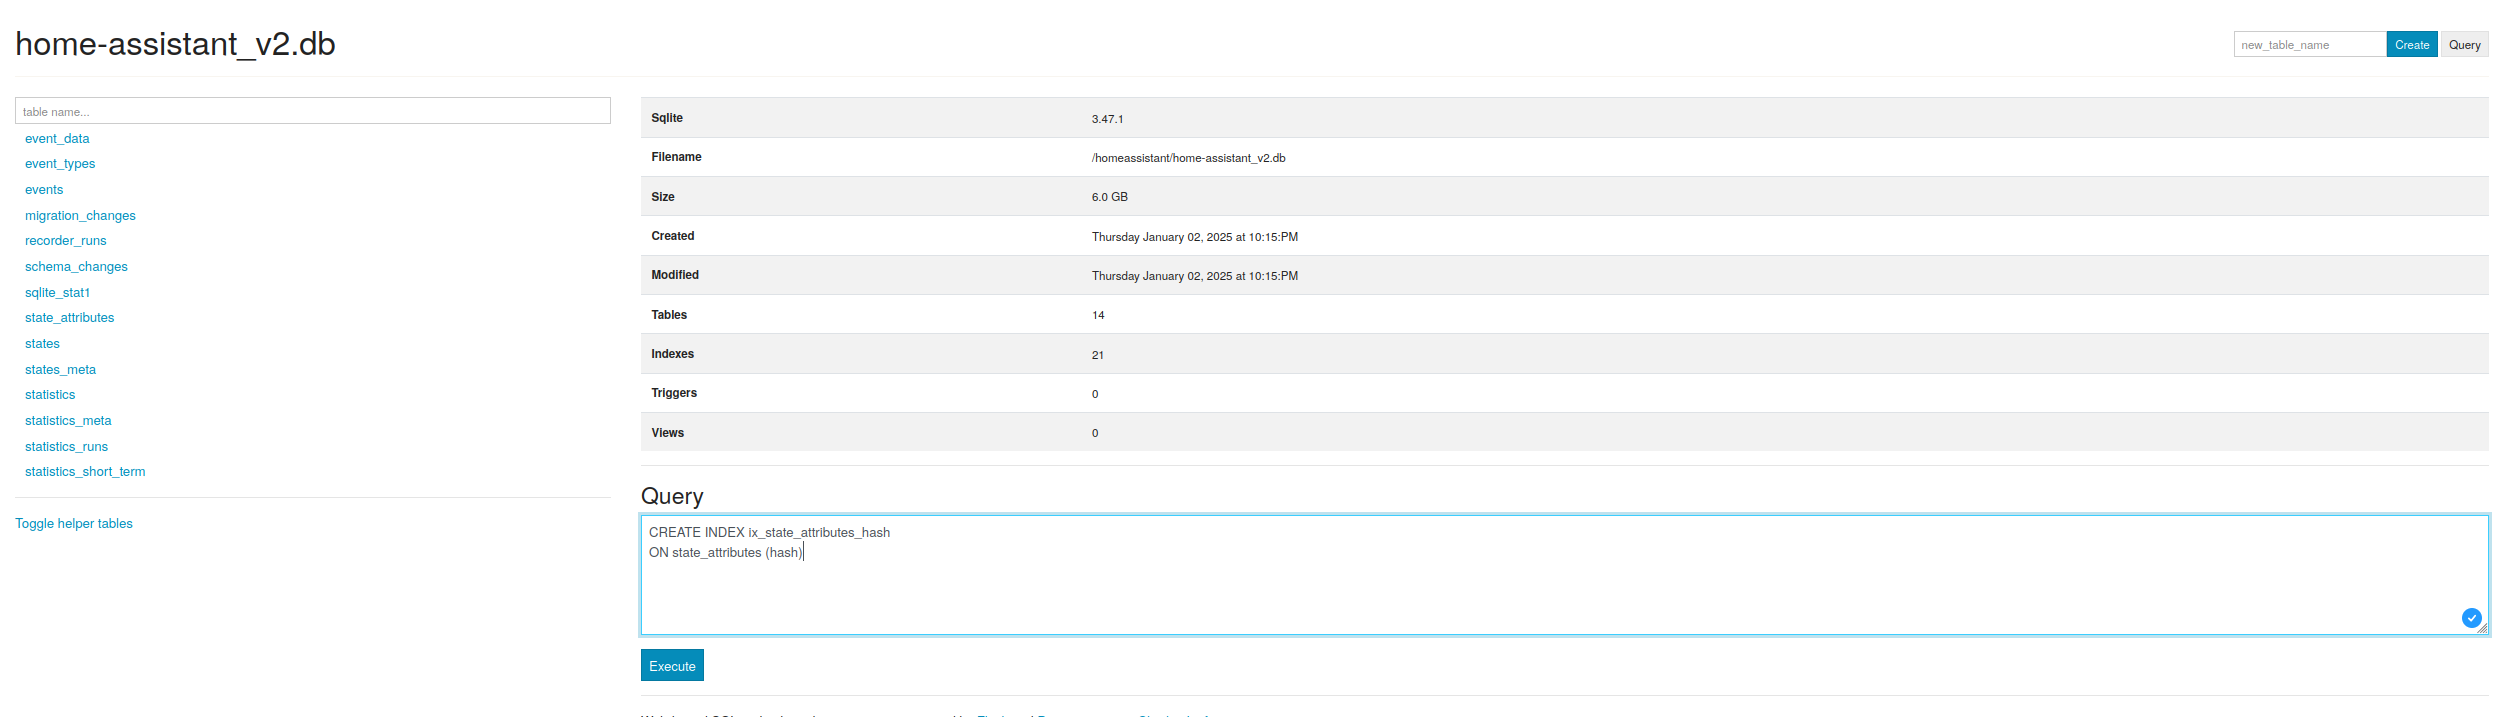Open the state_attributes table

(x=69, y=318)
